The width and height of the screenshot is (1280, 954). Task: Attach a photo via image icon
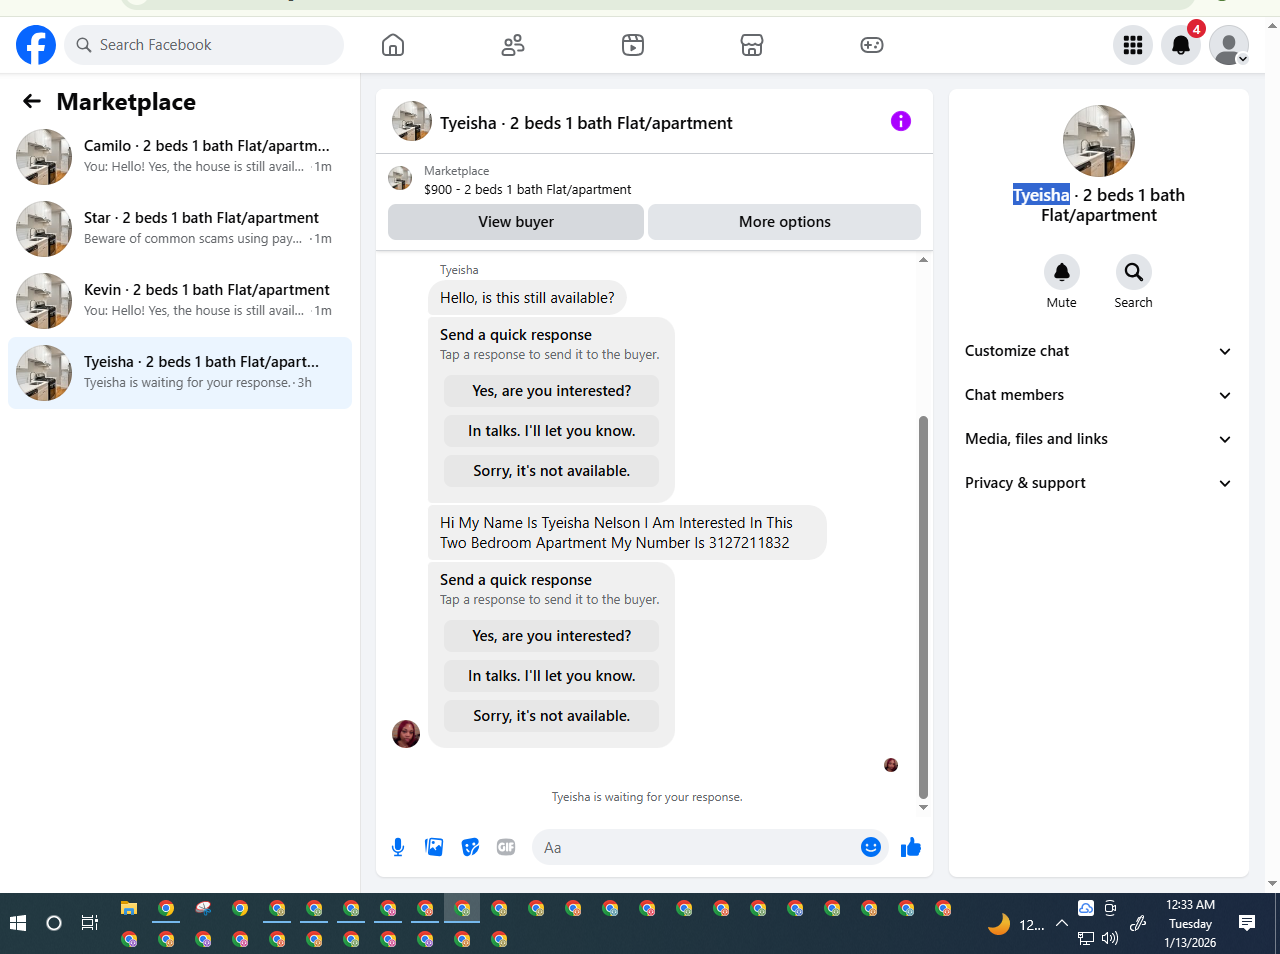coord(434,847)
